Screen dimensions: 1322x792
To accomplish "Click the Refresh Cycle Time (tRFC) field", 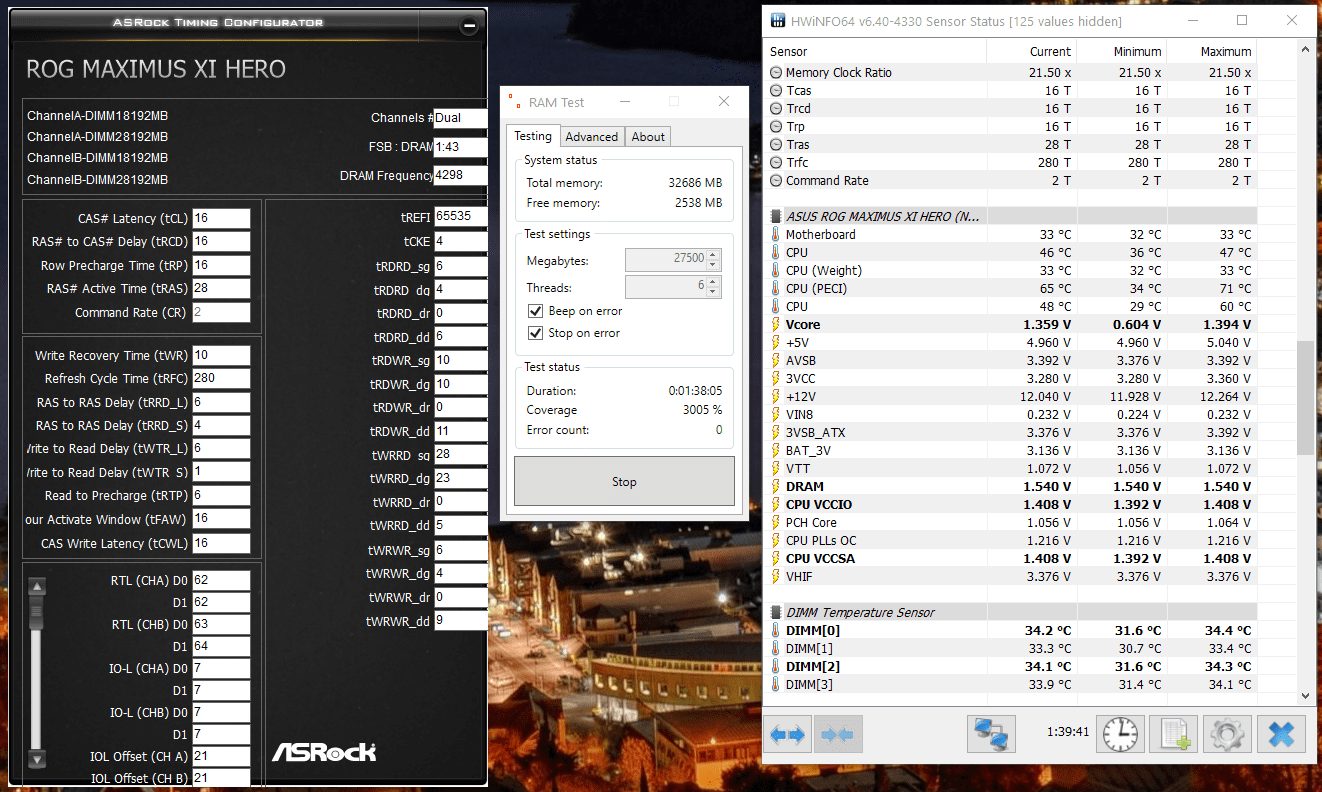I will (x=221, y=379).
